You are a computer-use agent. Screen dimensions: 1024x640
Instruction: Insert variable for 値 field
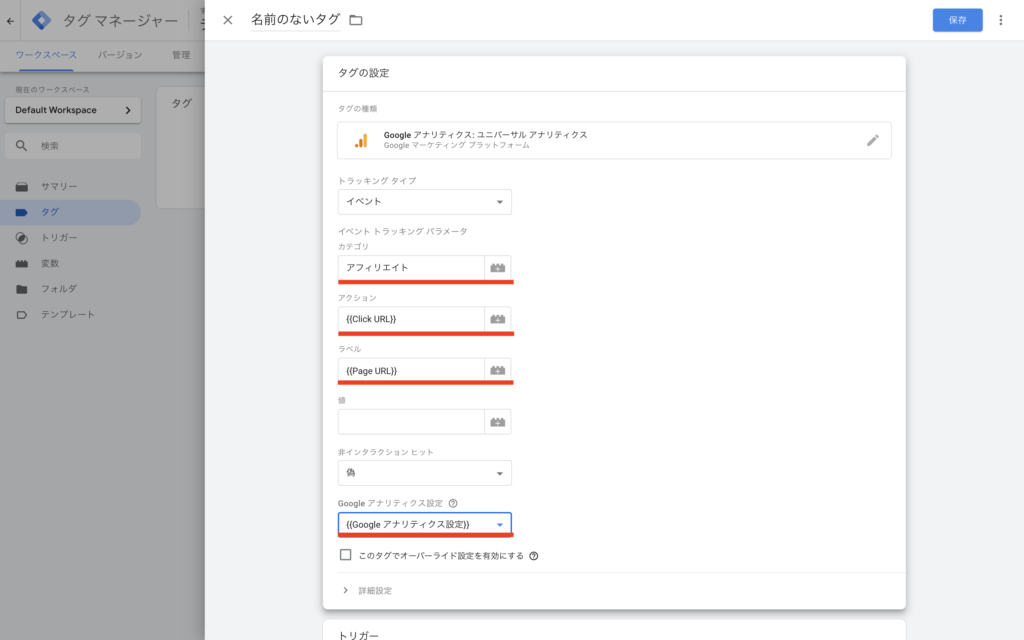[498, 422]
